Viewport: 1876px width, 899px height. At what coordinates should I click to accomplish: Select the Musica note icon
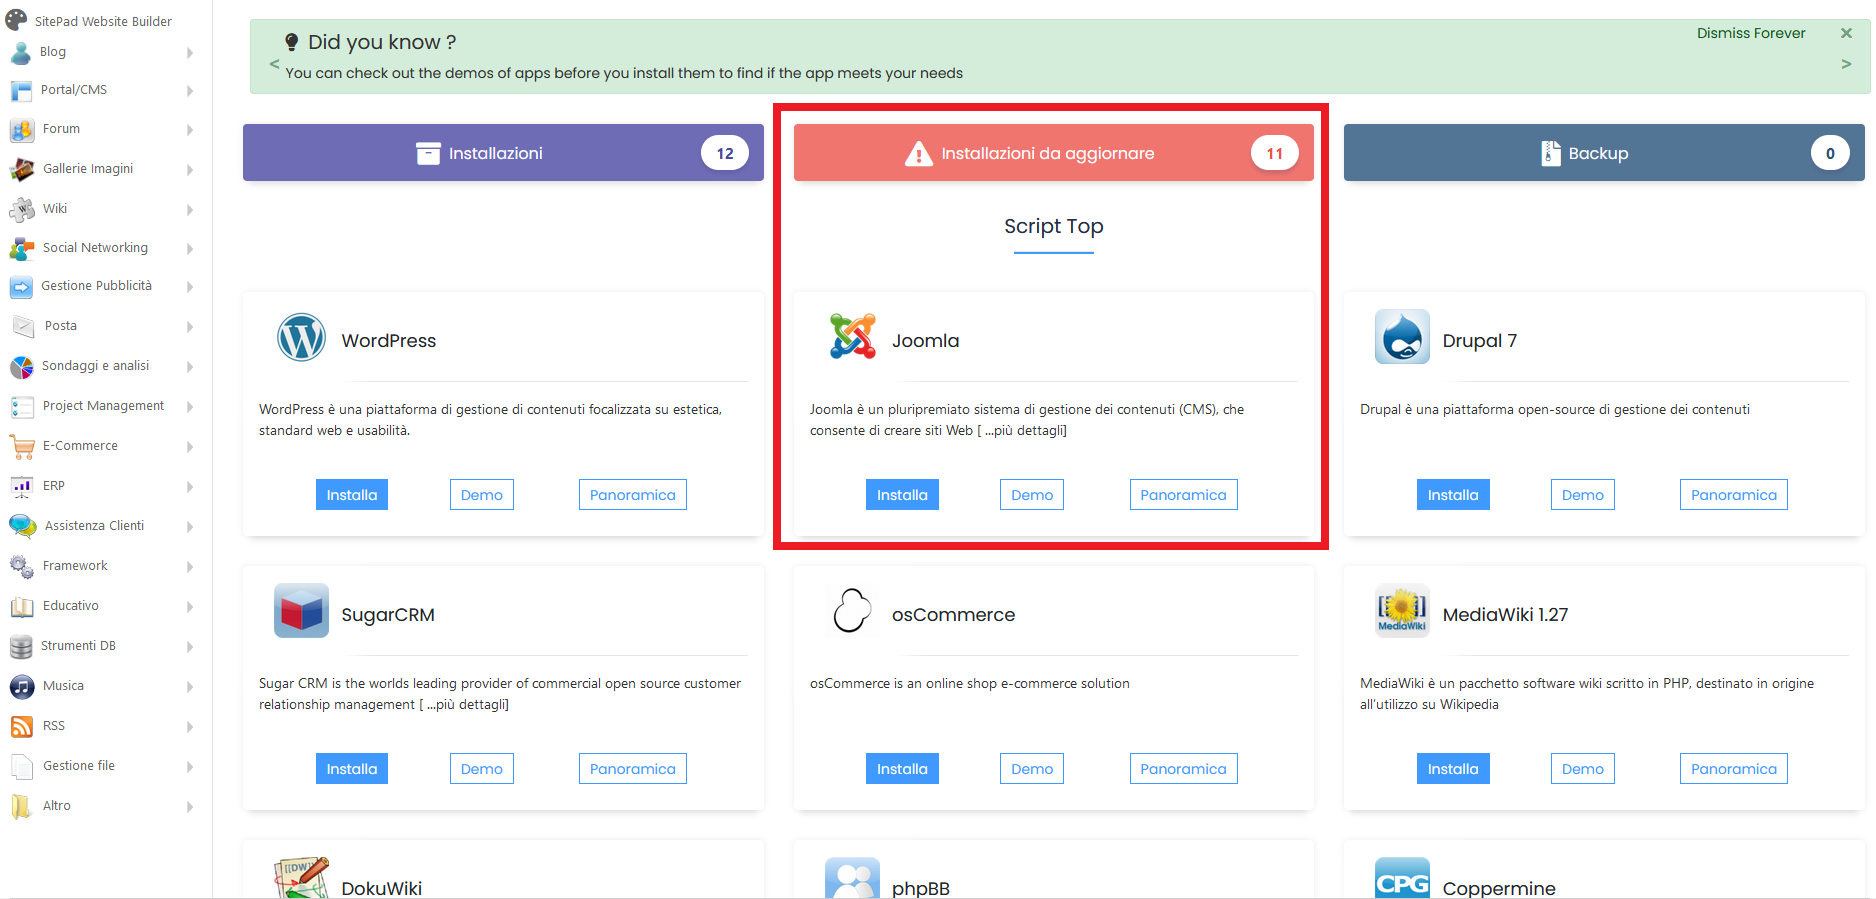(21, 687)
